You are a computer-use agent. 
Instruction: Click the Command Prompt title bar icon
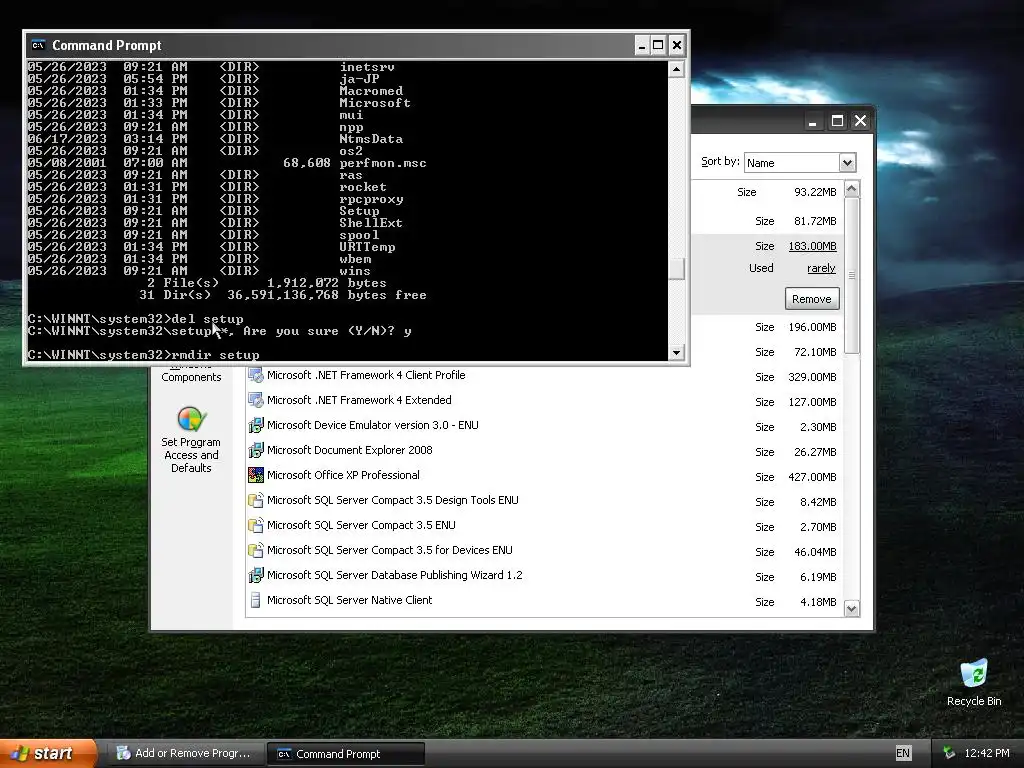[x=39, y=45]
